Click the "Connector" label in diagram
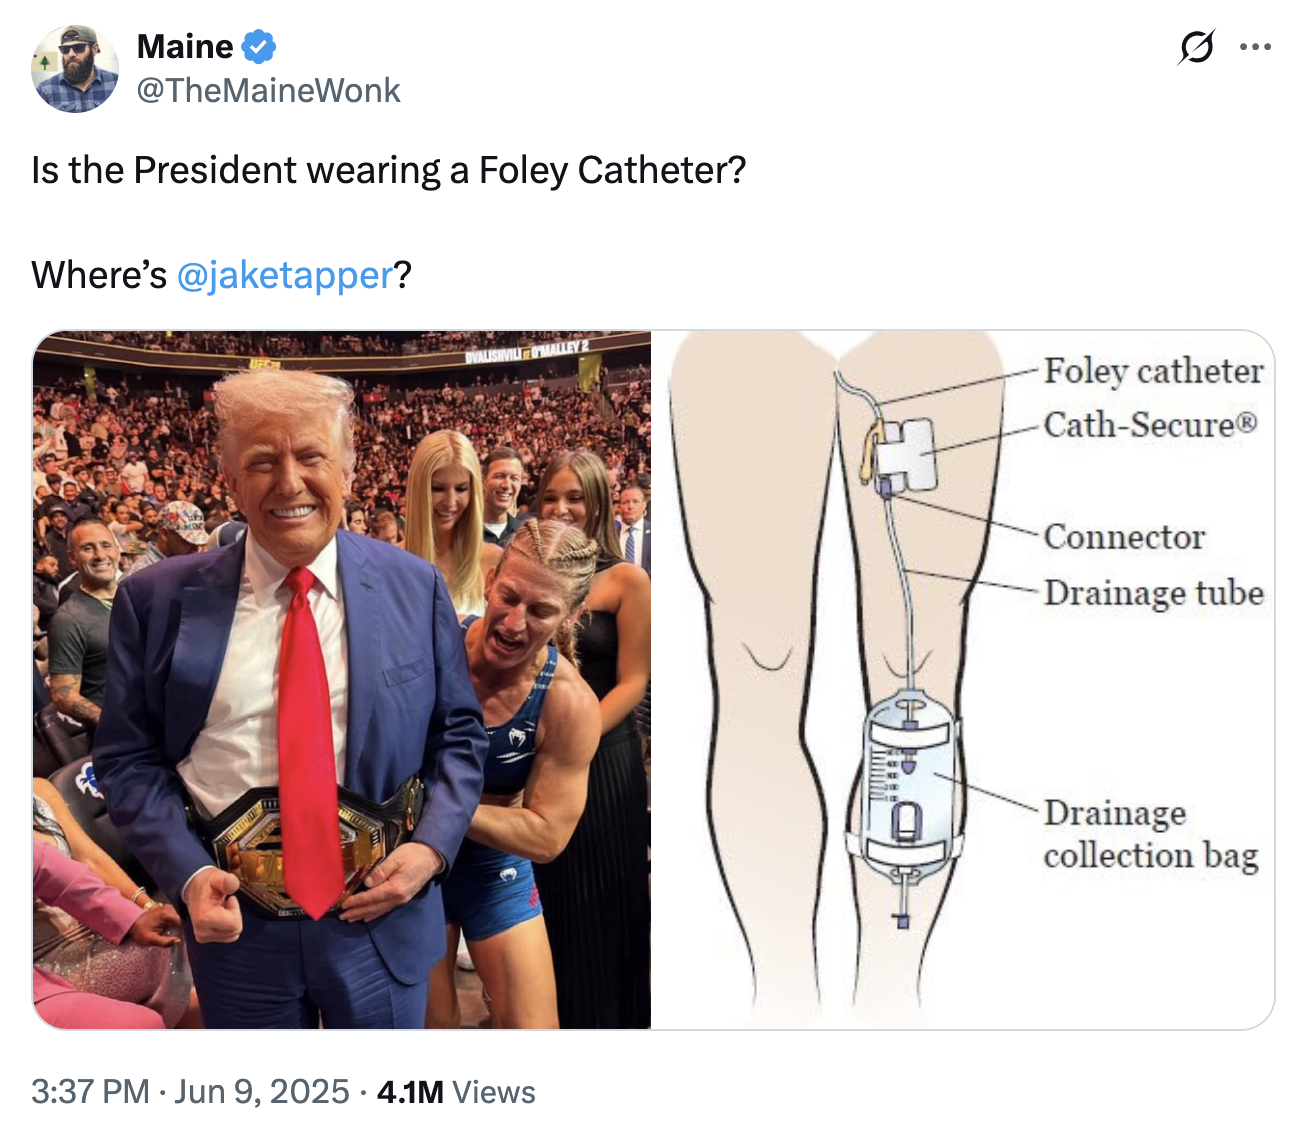 [1124, 537]
